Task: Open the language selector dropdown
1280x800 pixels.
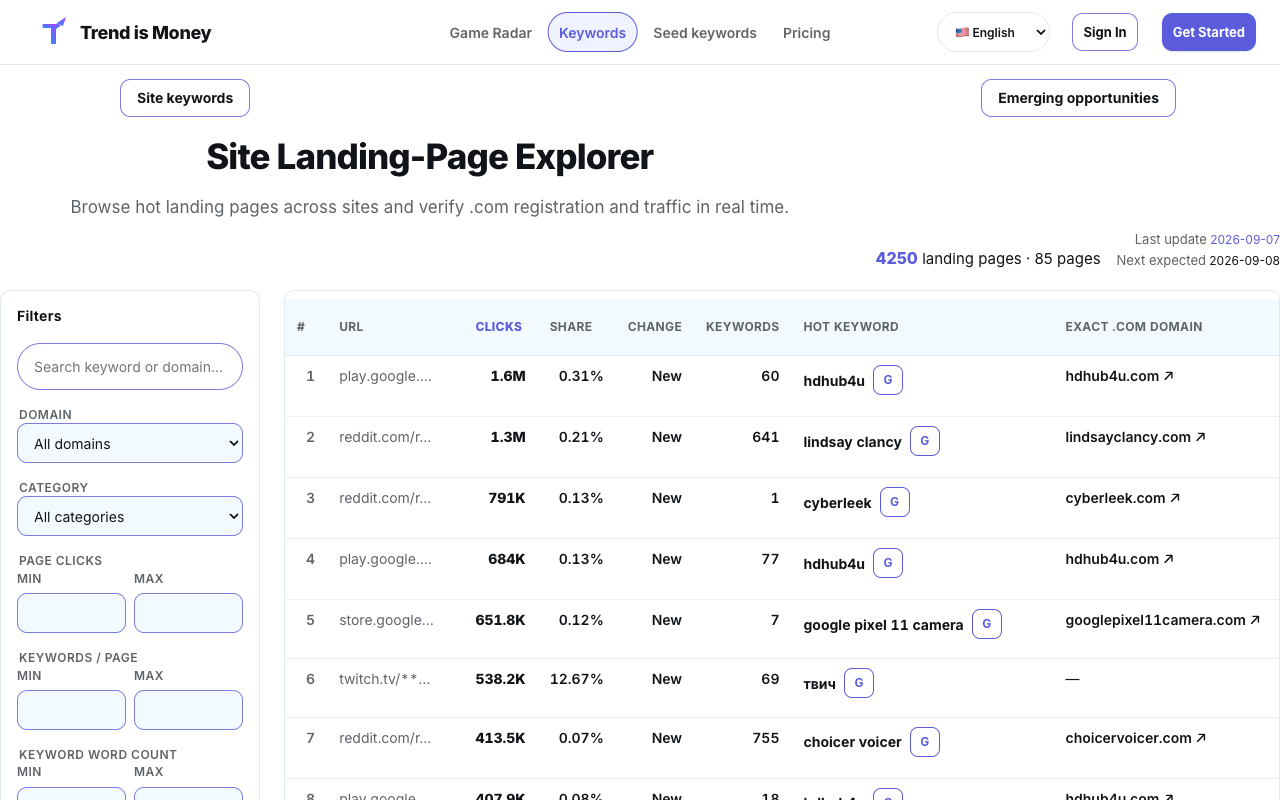Action: tap(993, 32)
